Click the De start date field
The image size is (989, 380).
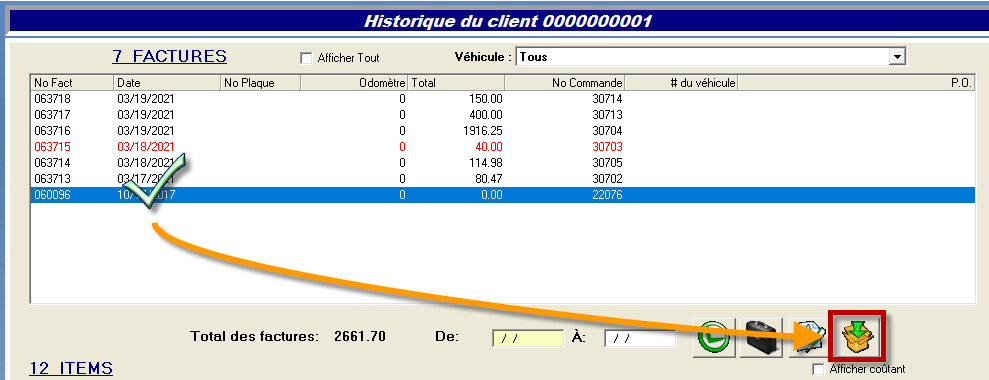528,339
